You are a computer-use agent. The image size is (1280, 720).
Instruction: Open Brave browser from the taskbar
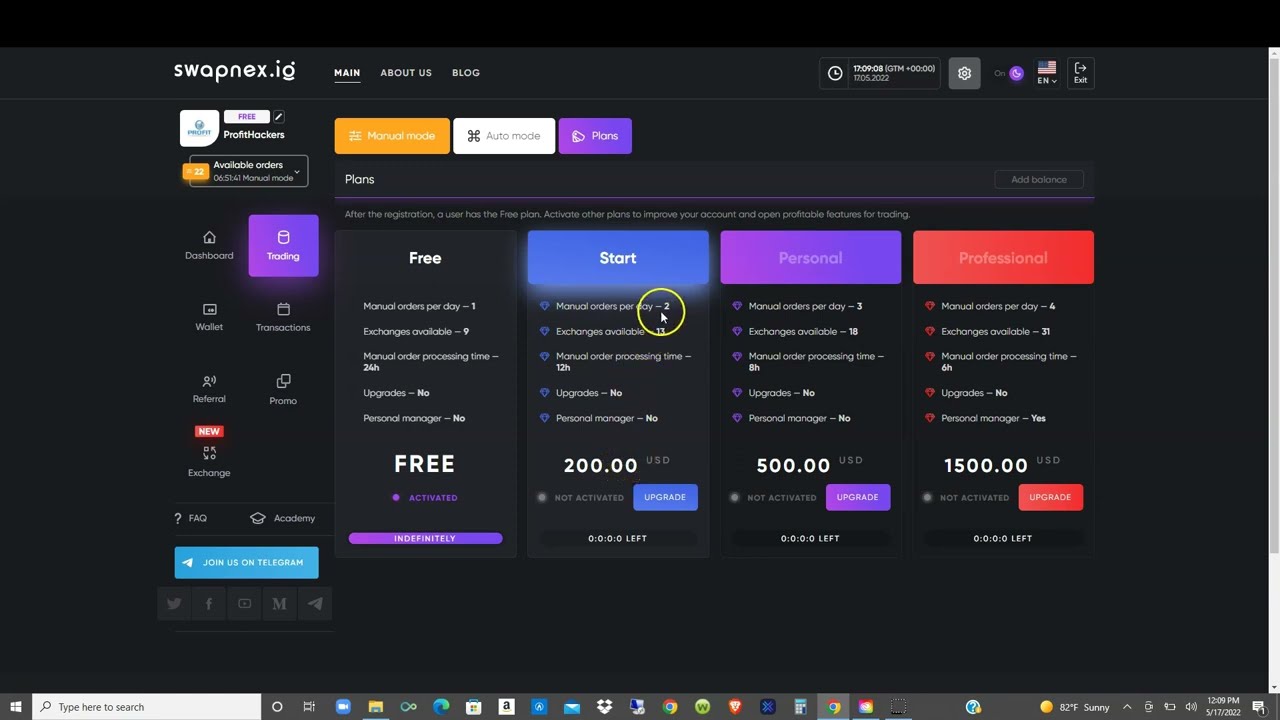point(735,707)
